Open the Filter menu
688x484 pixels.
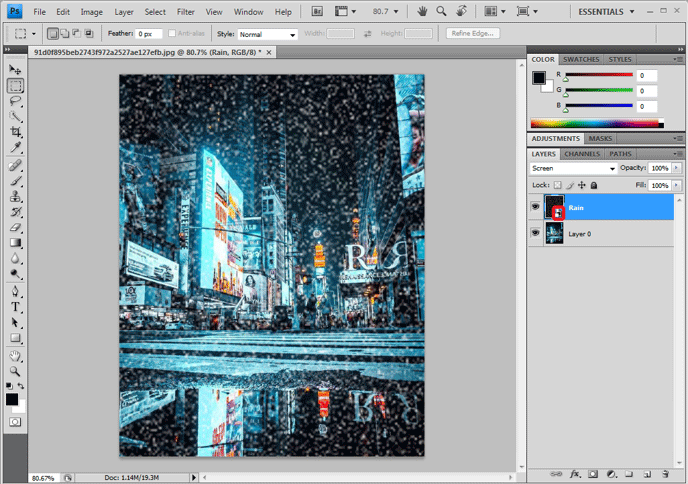186,12
